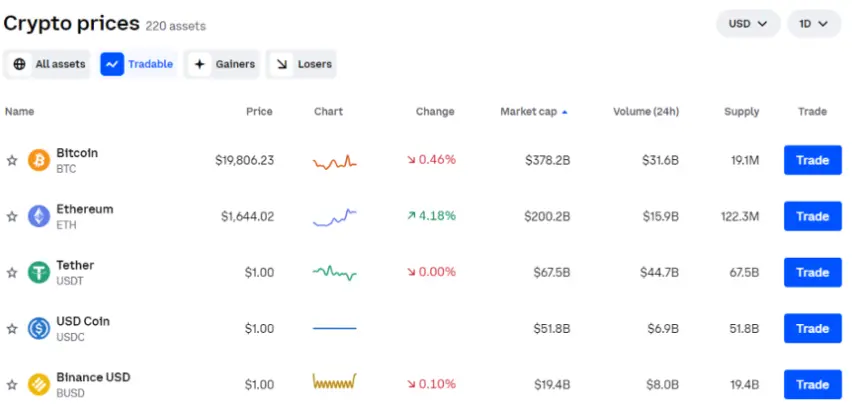The image size is (852, 407).
Task: Click the blue USD Coin logo icon
Action: (39, 329)
